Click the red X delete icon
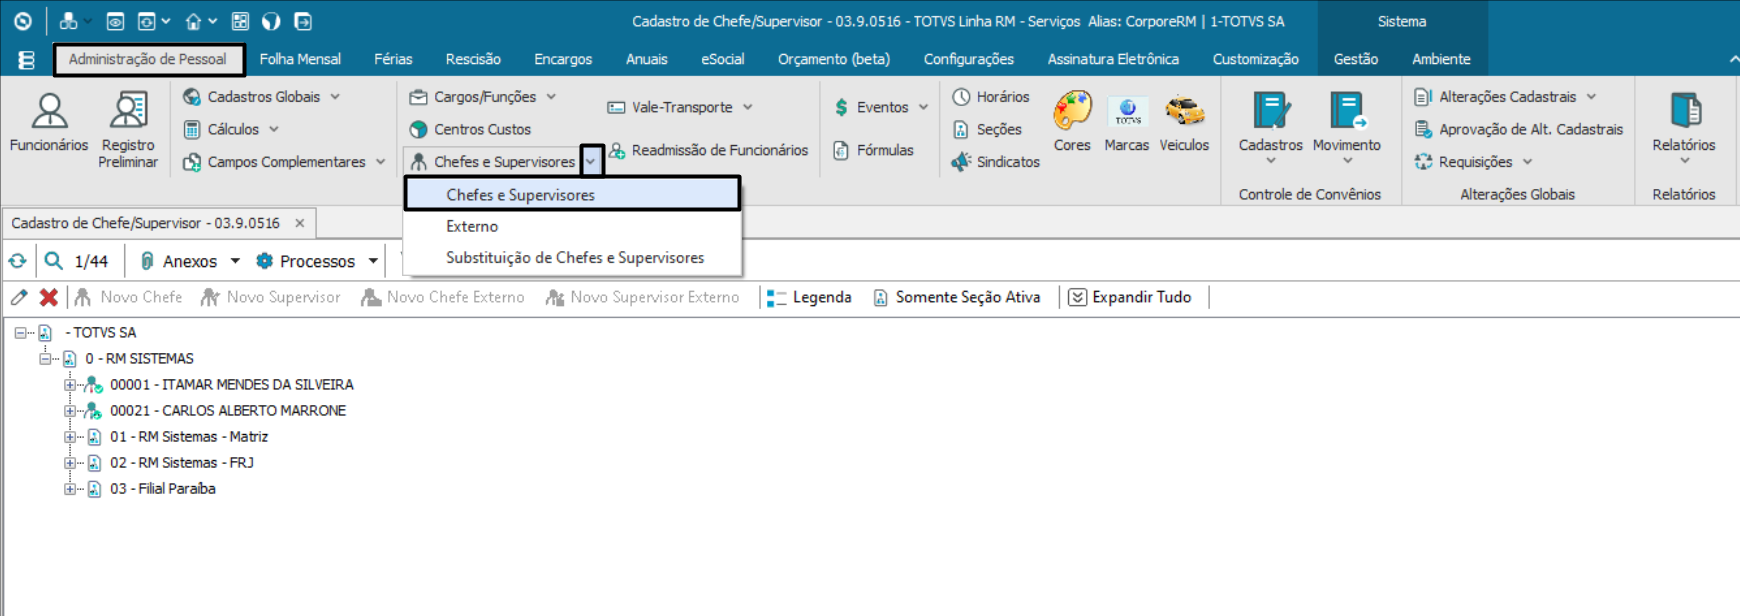The height and width of the screenshot is (616, 1740). click(x=48, y=297)
